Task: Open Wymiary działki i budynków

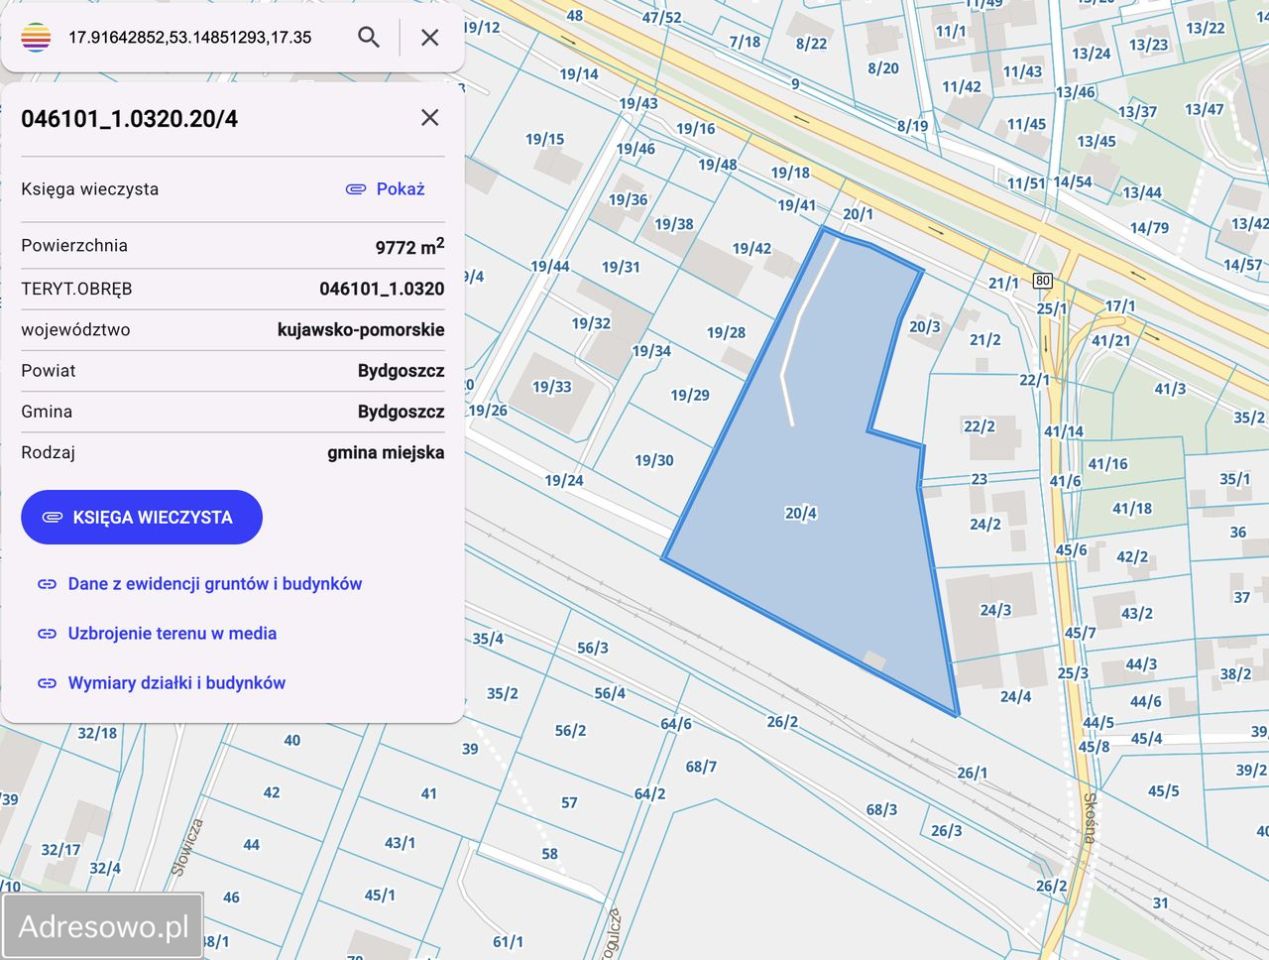Action: pyautogui.click(x=176, y=682)
